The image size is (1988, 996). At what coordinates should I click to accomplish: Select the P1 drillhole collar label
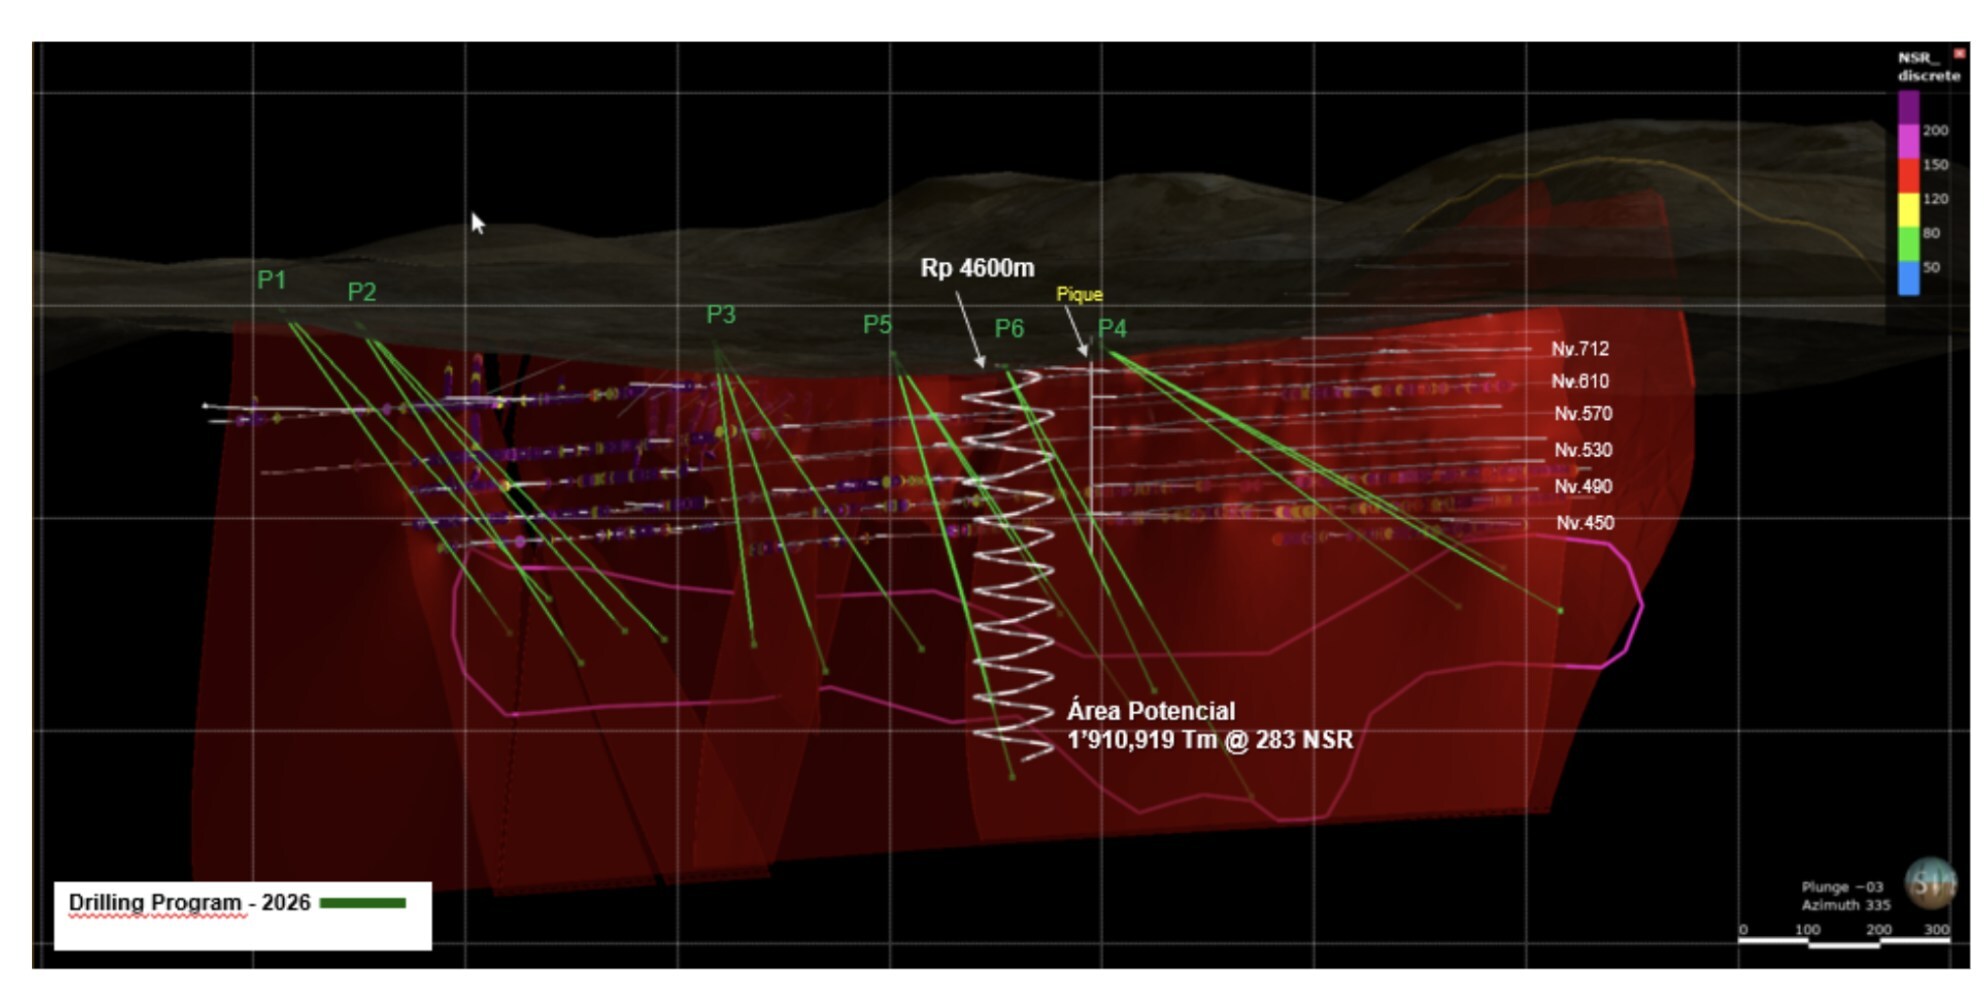[x=272, y=280]
